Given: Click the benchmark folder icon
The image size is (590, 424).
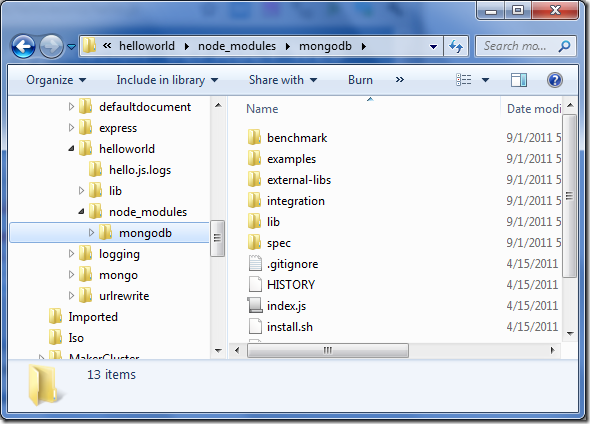Looking at the screenshot, I should [255, 138].
